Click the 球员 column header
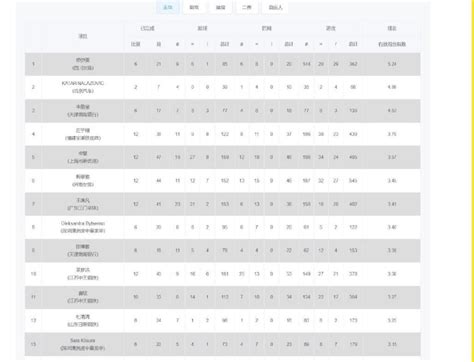This screenshot has height=362, width=474. click(83, 36)
